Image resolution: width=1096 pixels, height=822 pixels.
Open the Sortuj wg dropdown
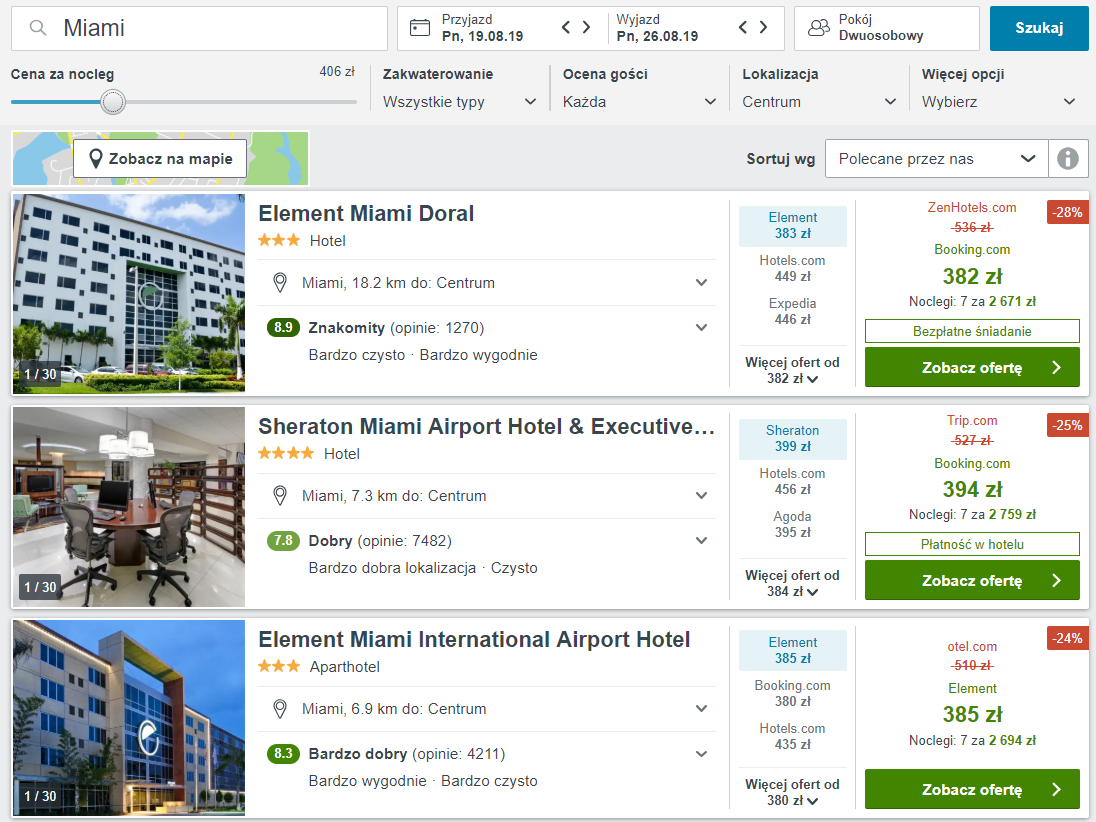(937, 159)
